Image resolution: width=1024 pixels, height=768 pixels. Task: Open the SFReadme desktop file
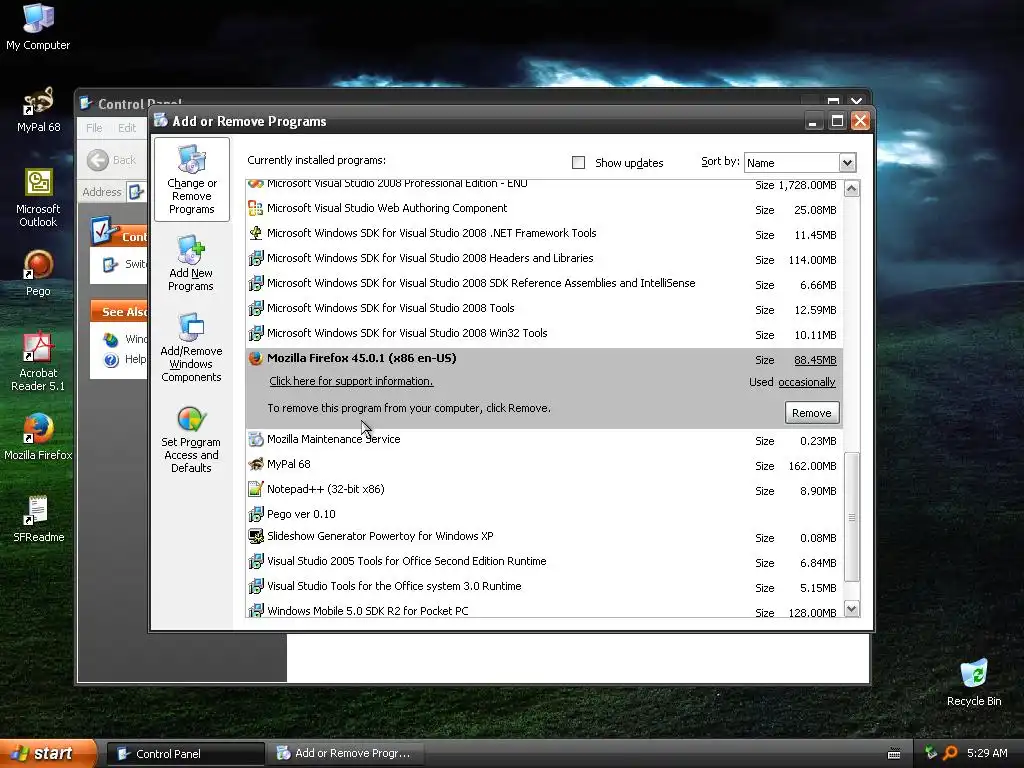pyautogui.click(x=38, y=519)
